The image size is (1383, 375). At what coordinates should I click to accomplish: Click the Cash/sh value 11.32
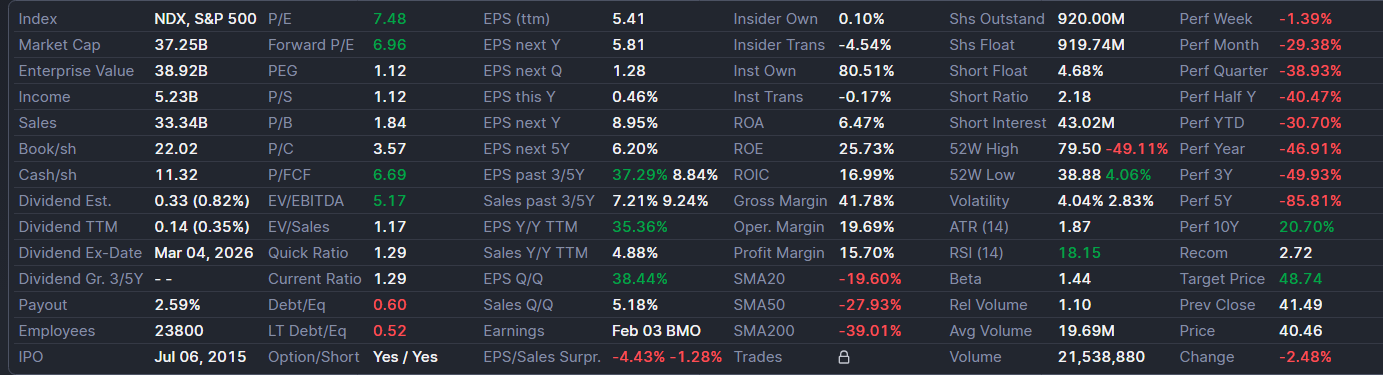(174, 174)
